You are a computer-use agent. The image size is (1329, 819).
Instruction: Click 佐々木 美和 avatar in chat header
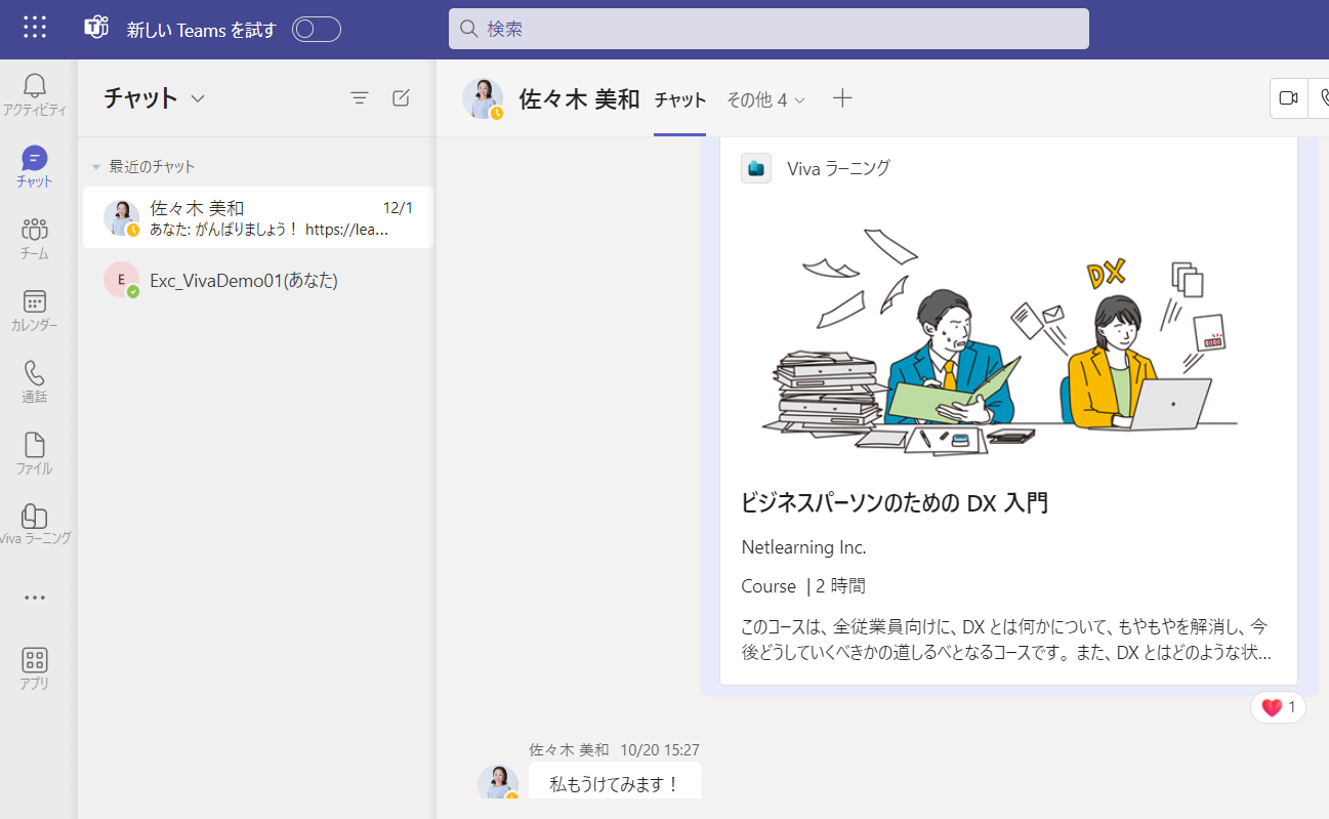click(x=482, y=99)
